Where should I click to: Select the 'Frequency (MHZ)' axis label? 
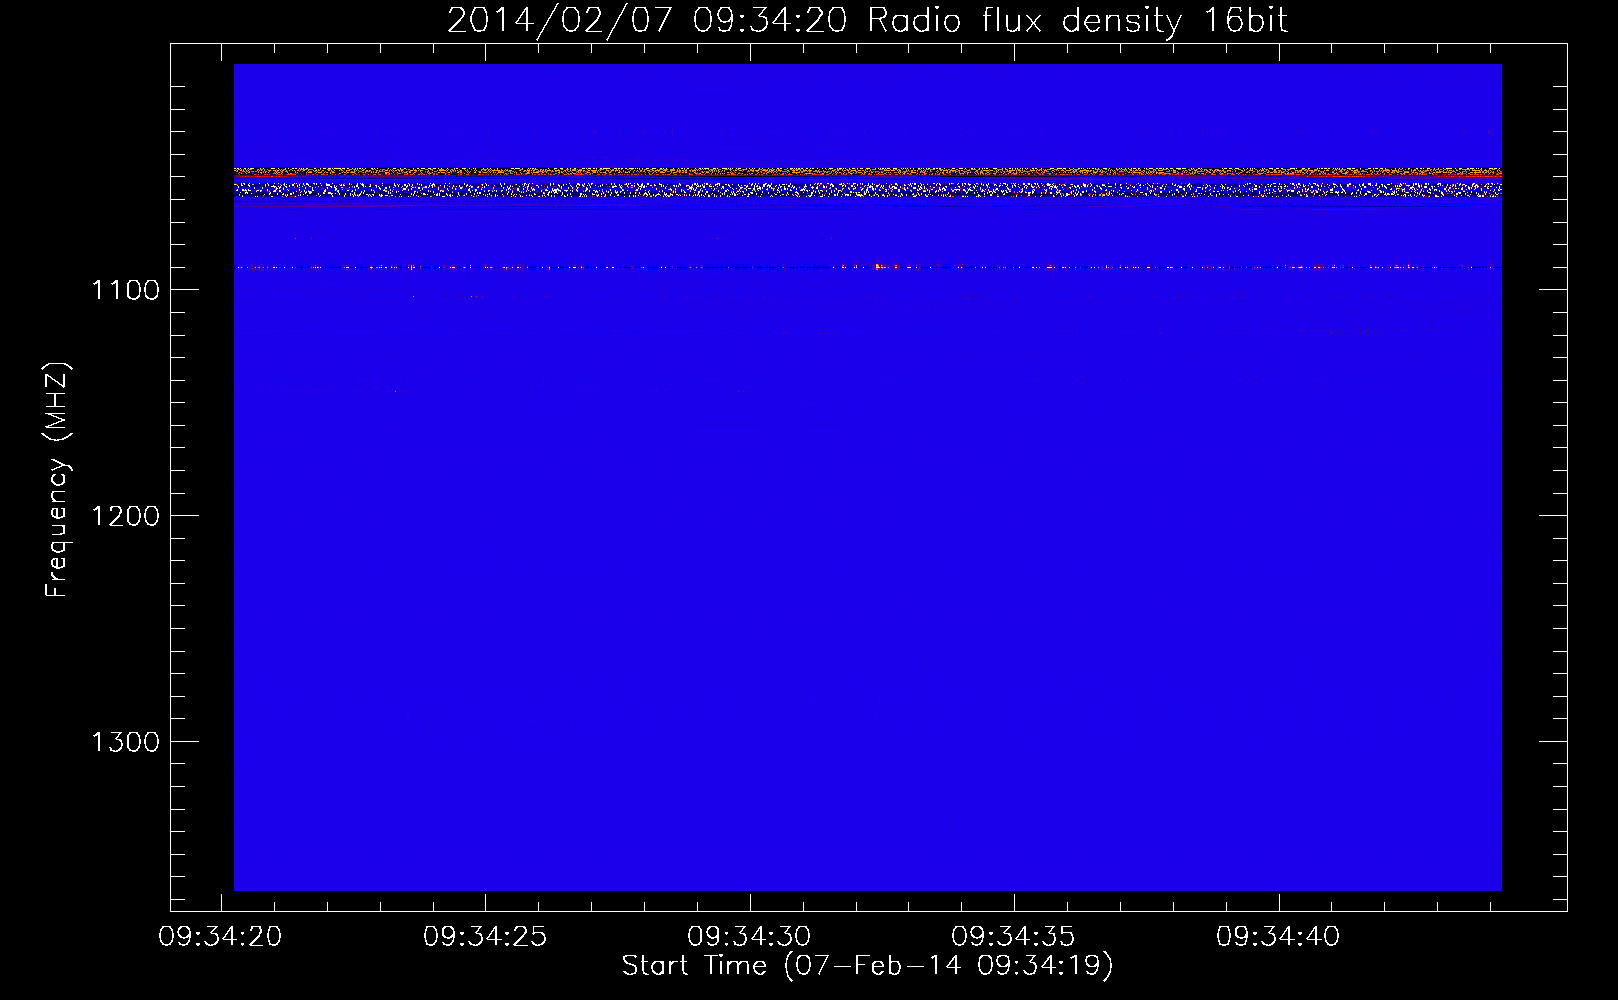click(x=57, y=480)
